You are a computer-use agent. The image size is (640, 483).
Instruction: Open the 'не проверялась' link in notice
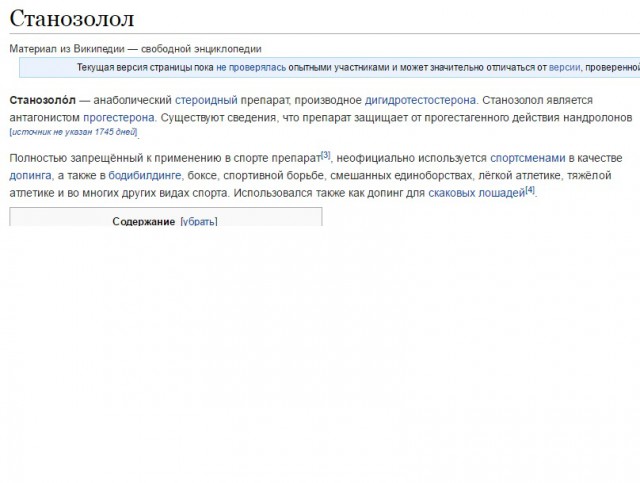(x=251, y=67)
